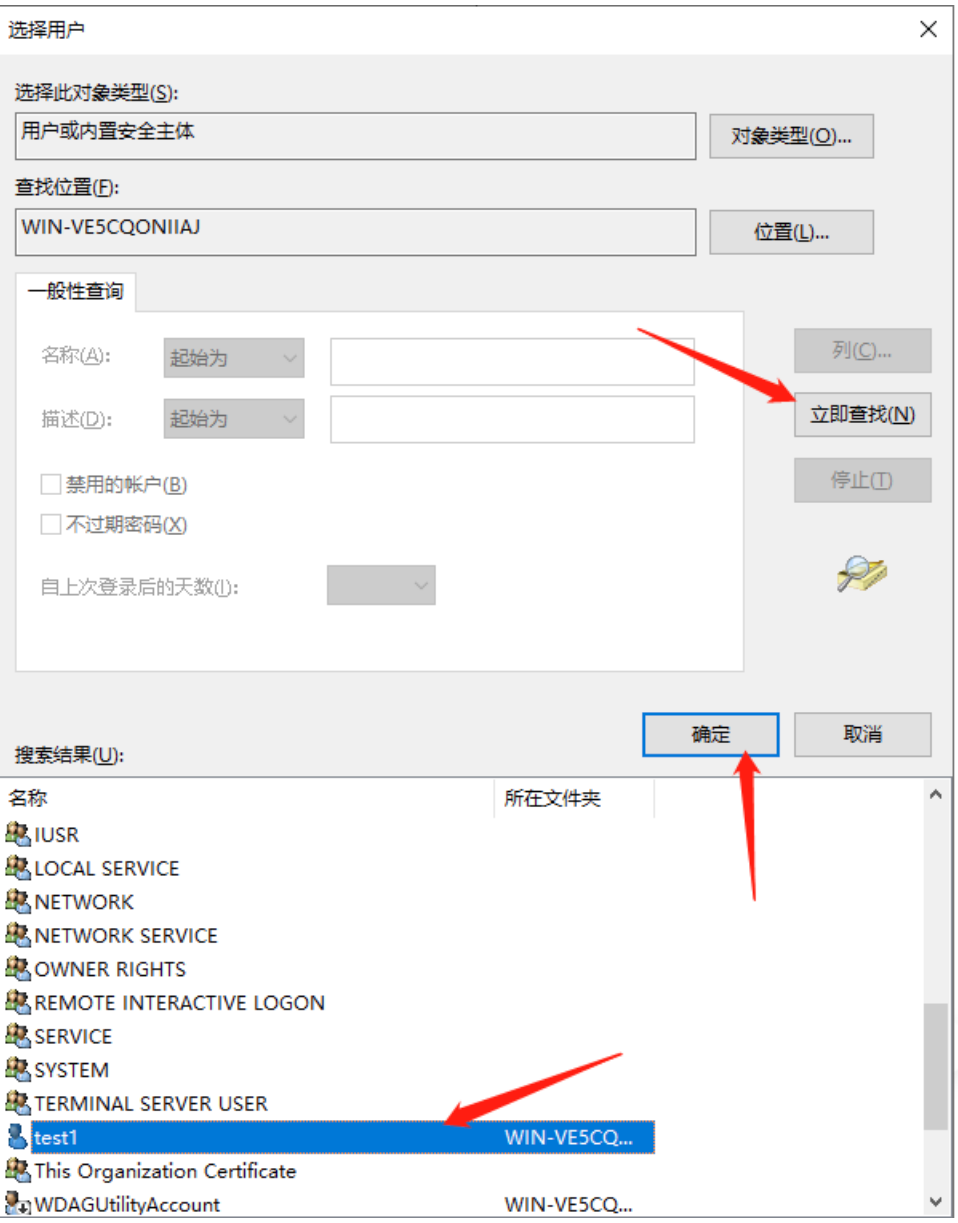
Task: Click the magnifying glass search icon
Action: click(x=862, y=574)
